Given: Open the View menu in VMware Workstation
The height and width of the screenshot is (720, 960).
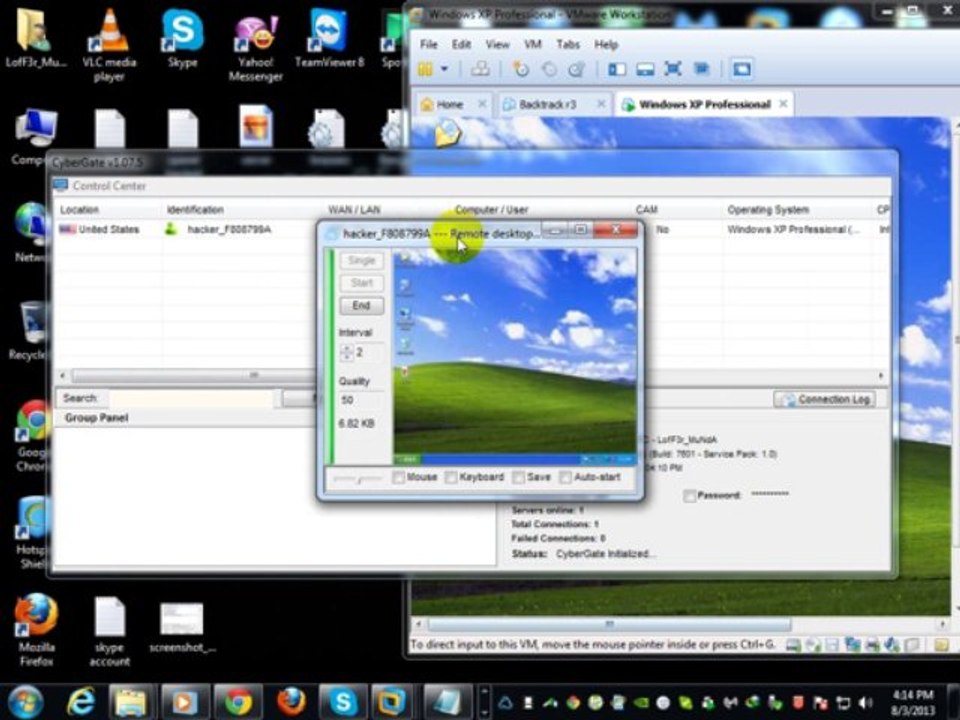Looking at the screenshot, I should 497,45.
